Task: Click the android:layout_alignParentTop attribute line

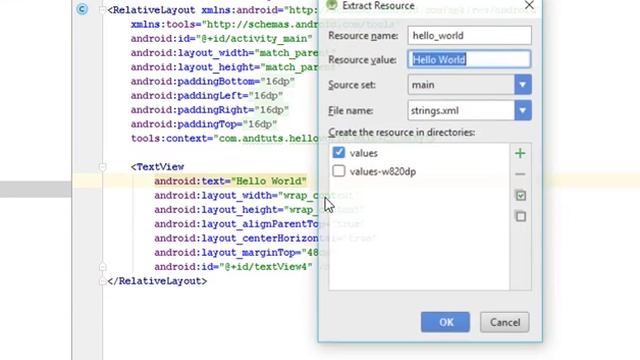Action: (x=236, y=224)
